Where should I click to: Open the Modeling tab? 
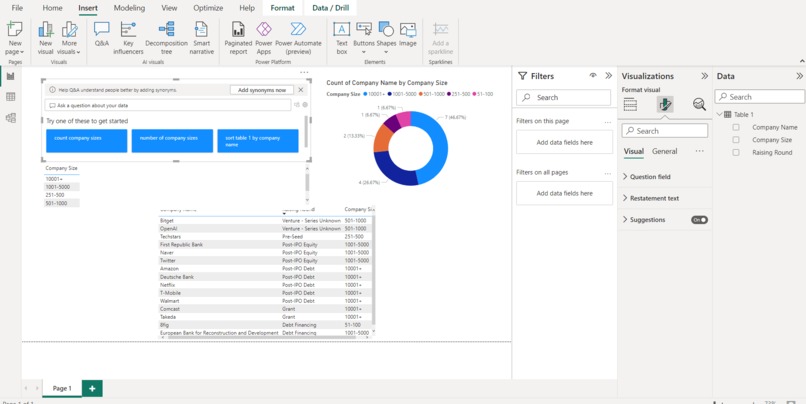point(129,8)
